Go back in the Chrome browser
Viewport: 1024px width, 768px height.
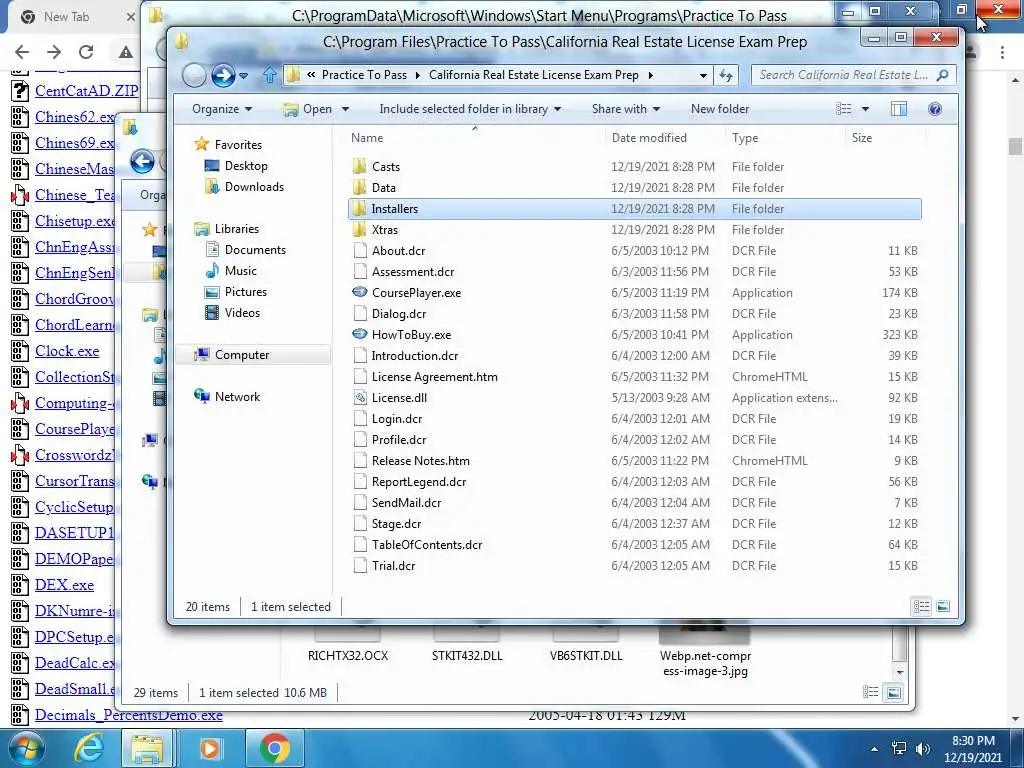pyautogui.click(x=22, y=52)
